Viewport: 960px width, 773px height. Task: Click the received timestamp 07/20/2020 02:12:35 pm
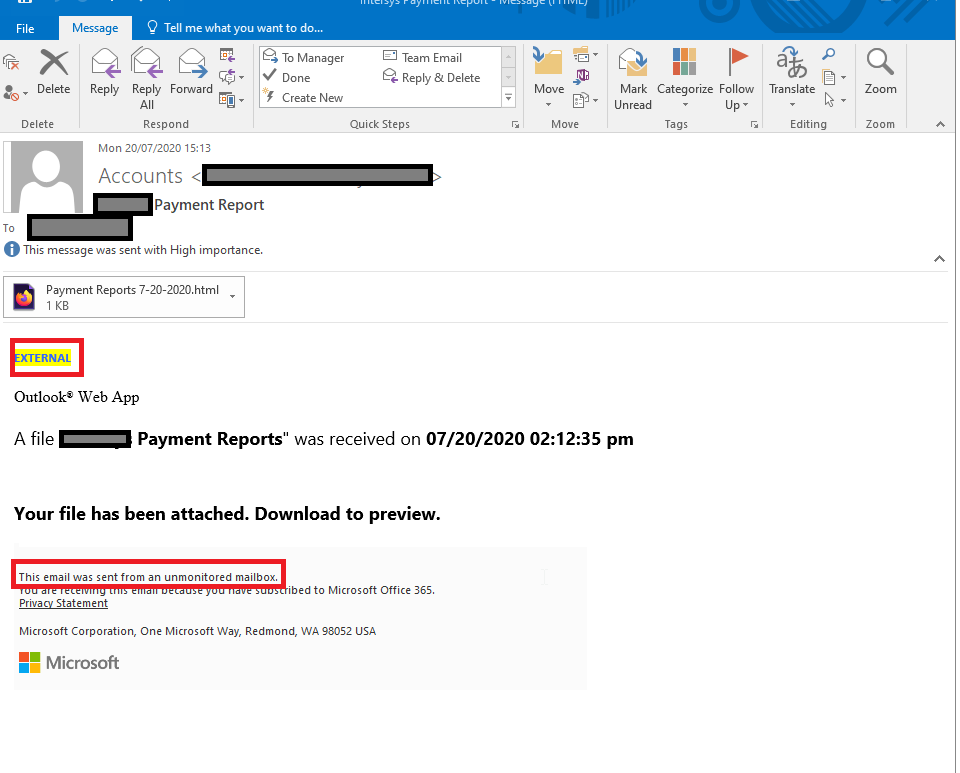(530, 439)
